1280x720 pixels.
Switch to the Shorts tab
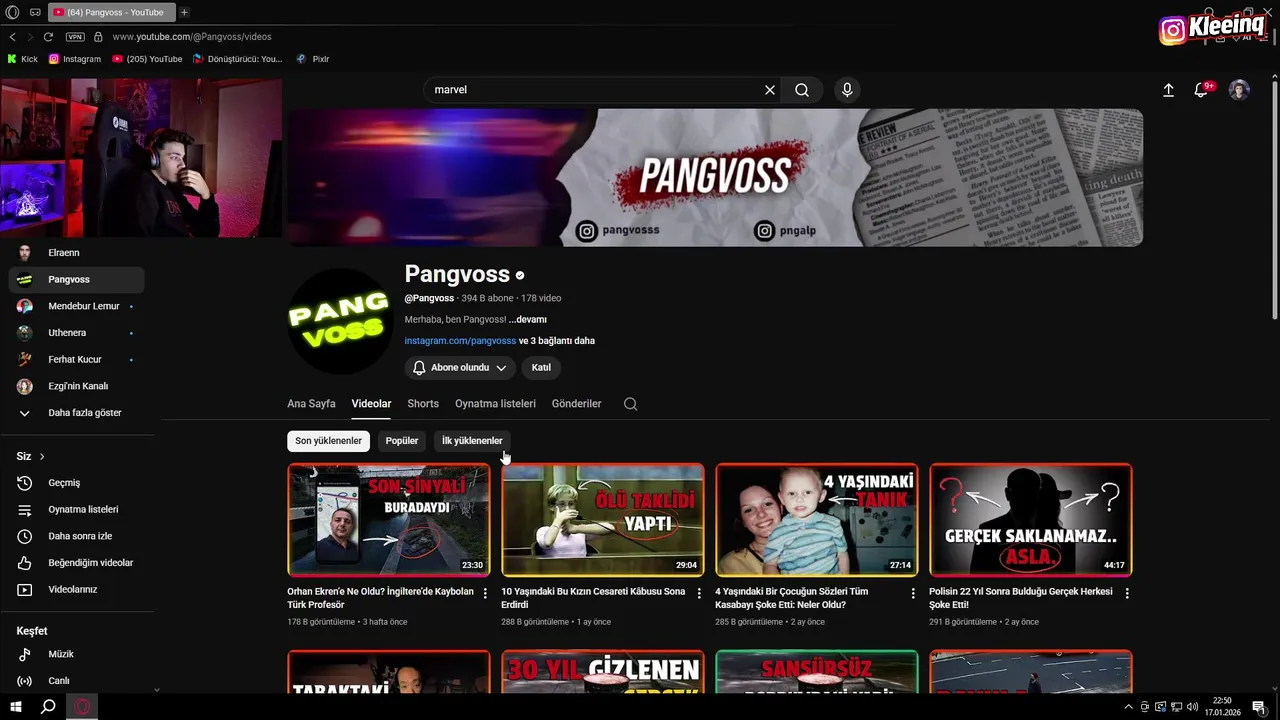pyautogui.click(x=423, y=404)
